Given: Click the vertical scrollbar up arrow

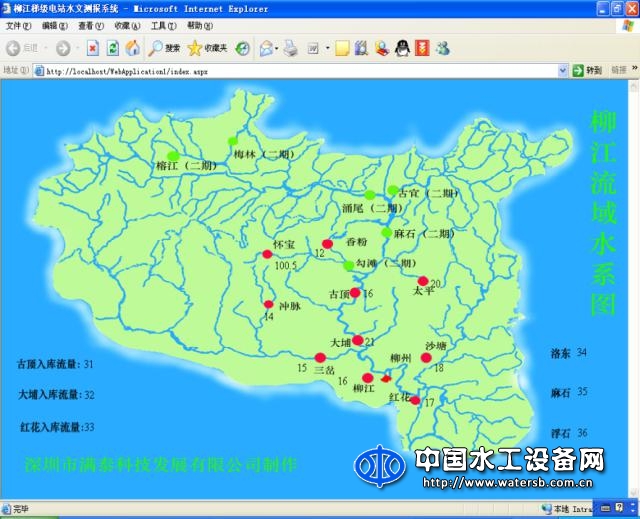Looking at the screenshot, I should pyautogui.click(x=634, y=86).
